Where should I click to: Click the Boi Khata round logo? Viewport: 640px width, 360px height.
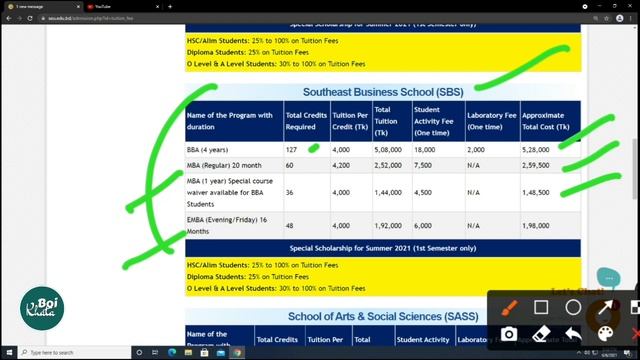coord(42,308)
